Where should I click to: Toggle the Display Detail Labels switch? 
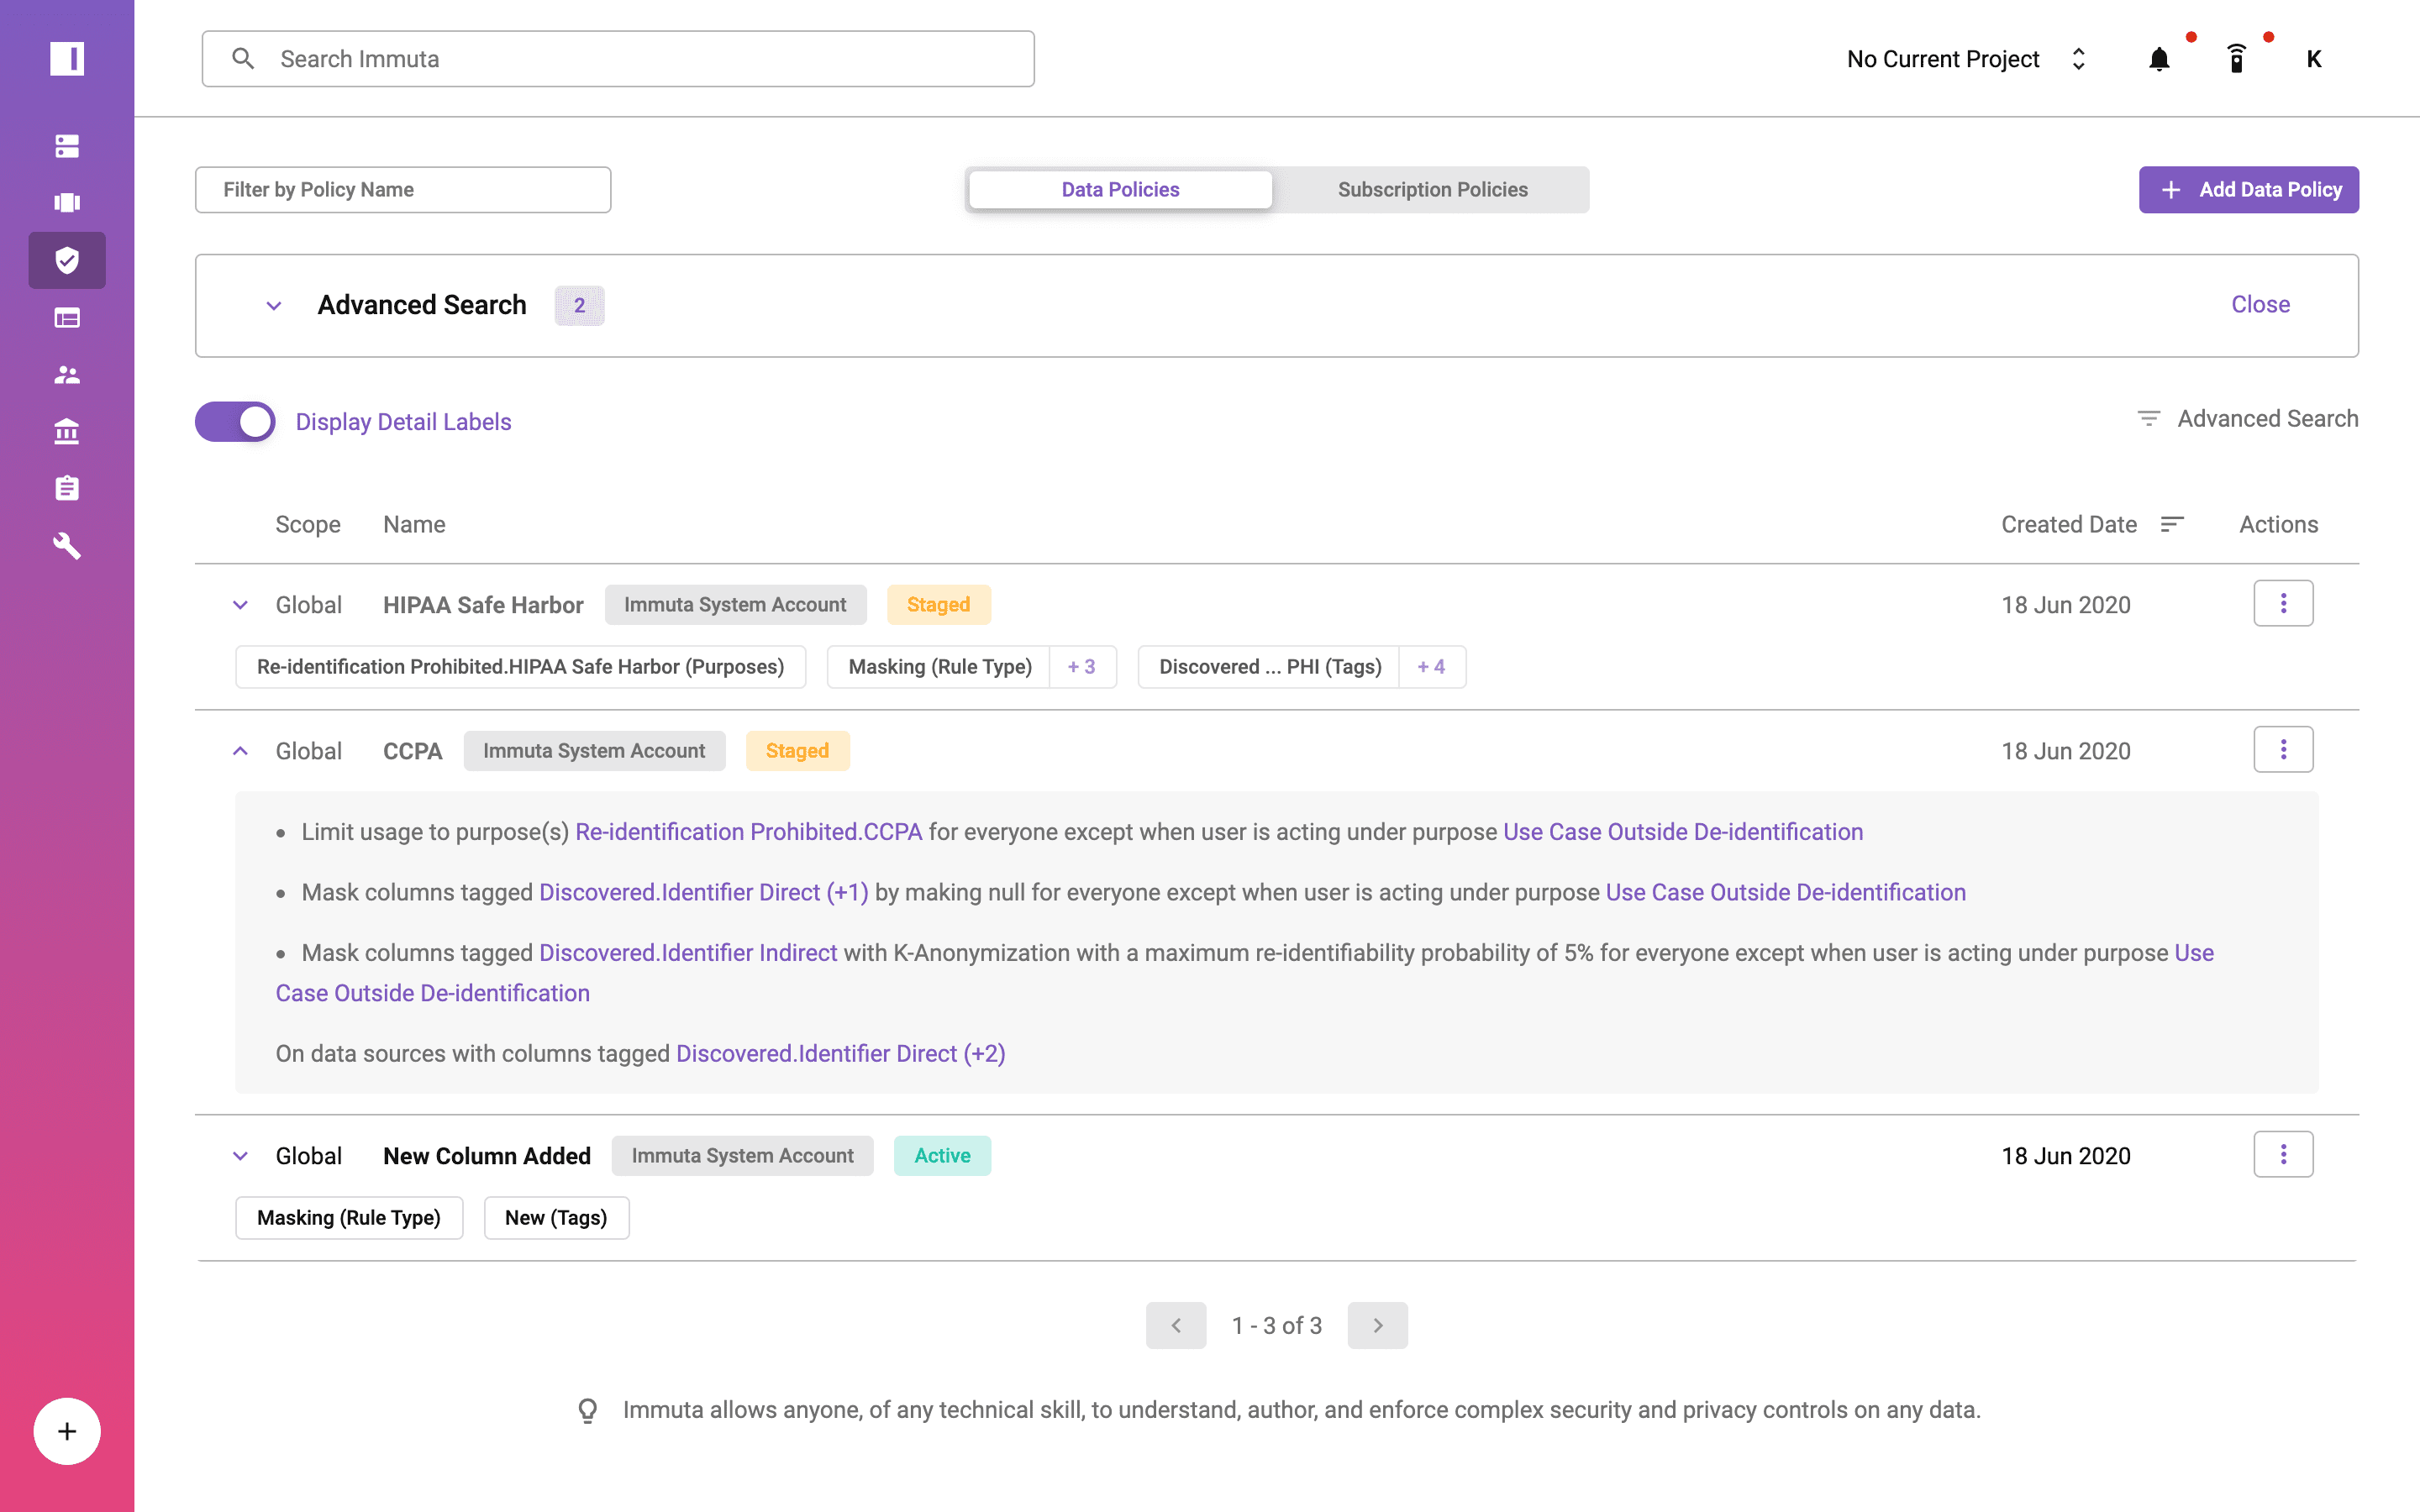click(235, 422)
